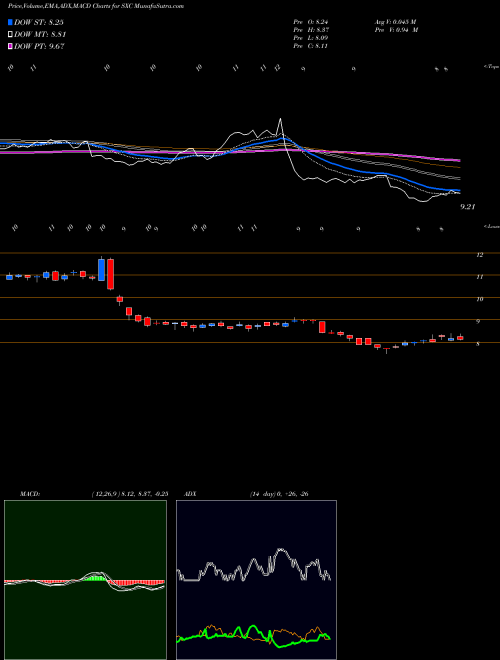This screenshot has width=500, height=660.
Task: Click the chart title mentioning MunafaSutra.com
Action: tap(96, 7)
